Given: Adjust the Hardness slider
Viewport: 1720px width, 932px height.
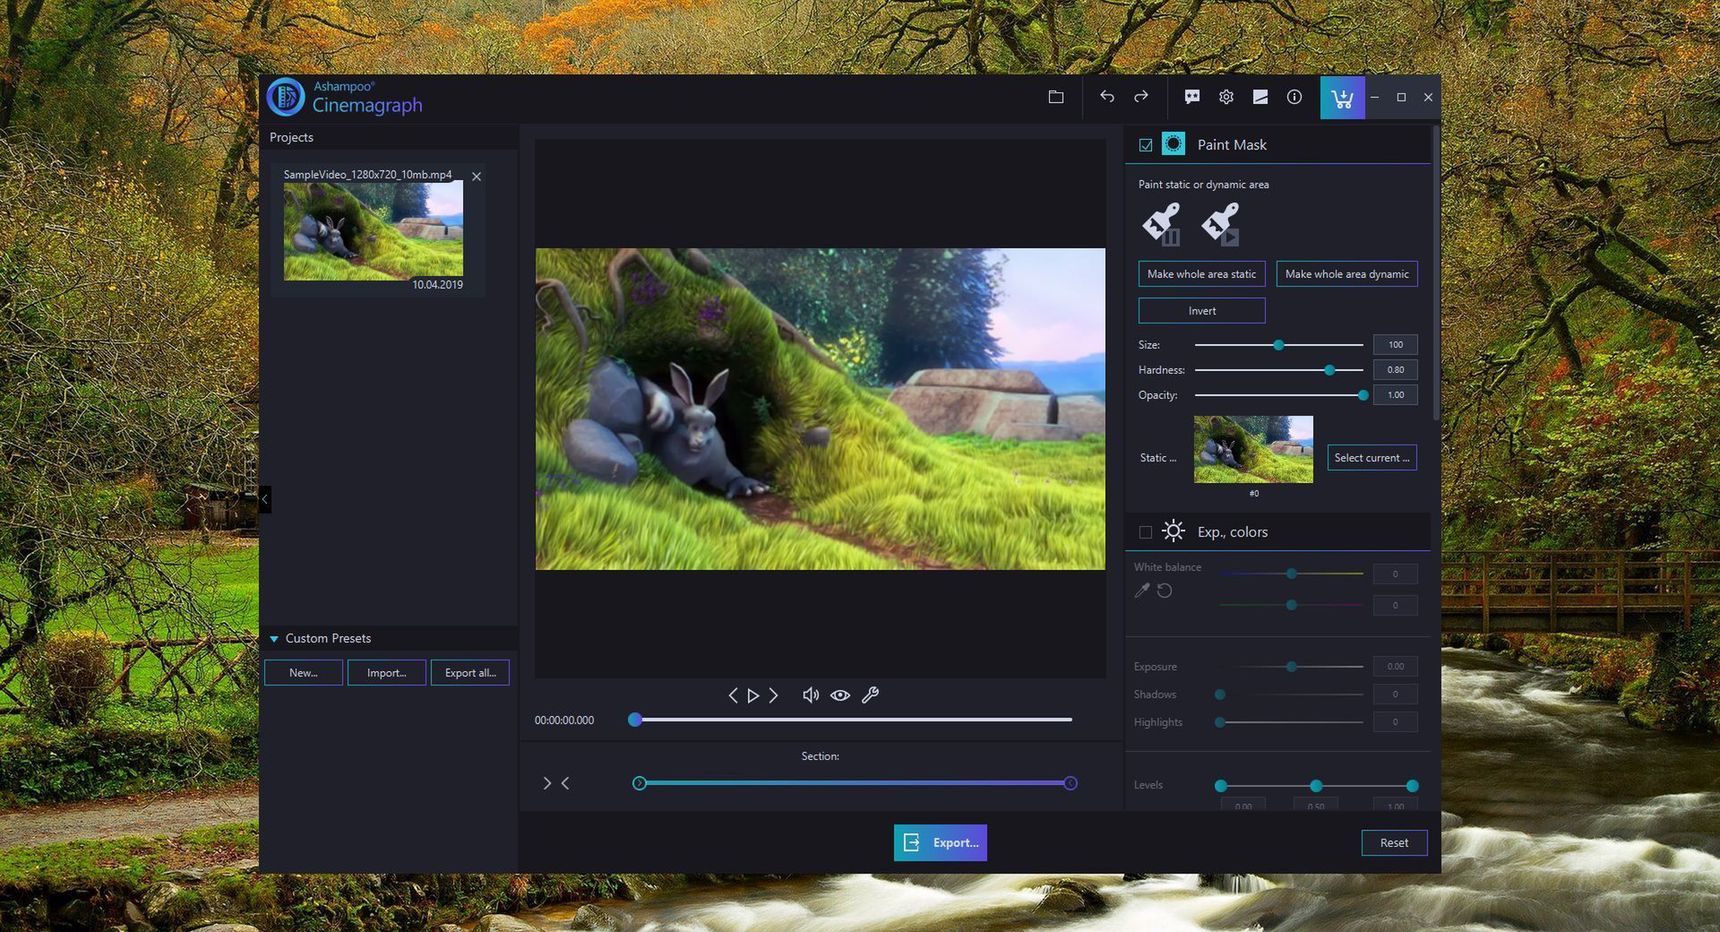Looking at the screenshot, I should click(x=1278, y=370).
